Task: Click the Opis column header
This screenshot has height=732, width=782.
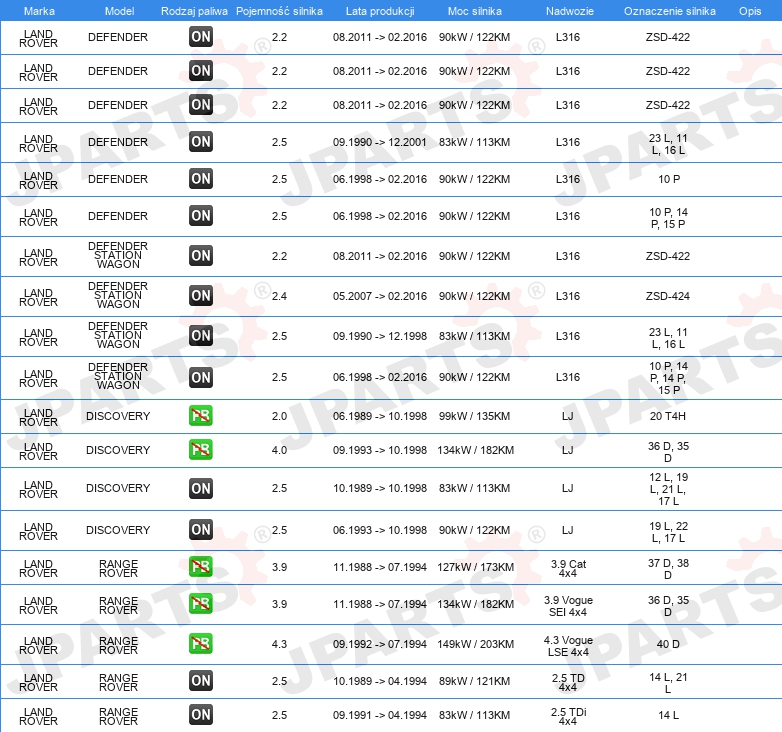Action: click(750, 11)
